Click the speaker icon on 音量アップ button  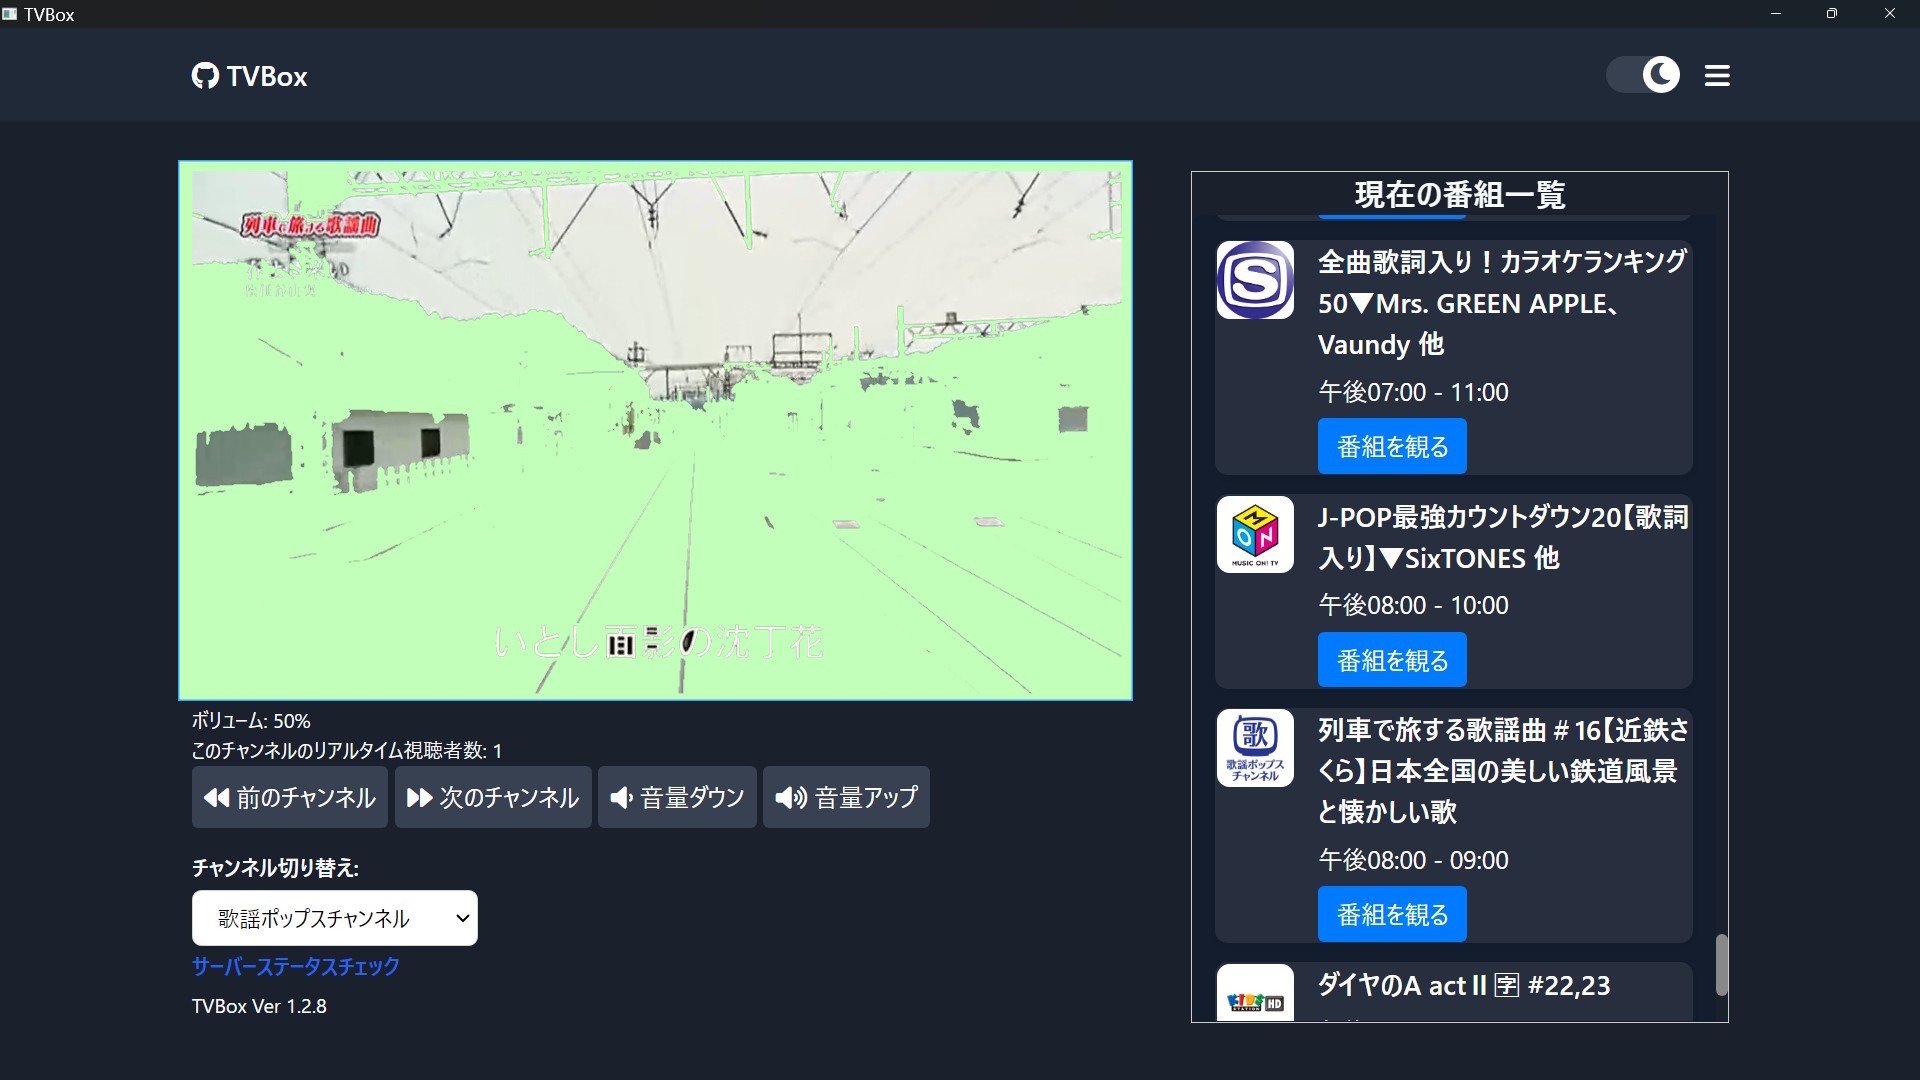tap(789, 797)
